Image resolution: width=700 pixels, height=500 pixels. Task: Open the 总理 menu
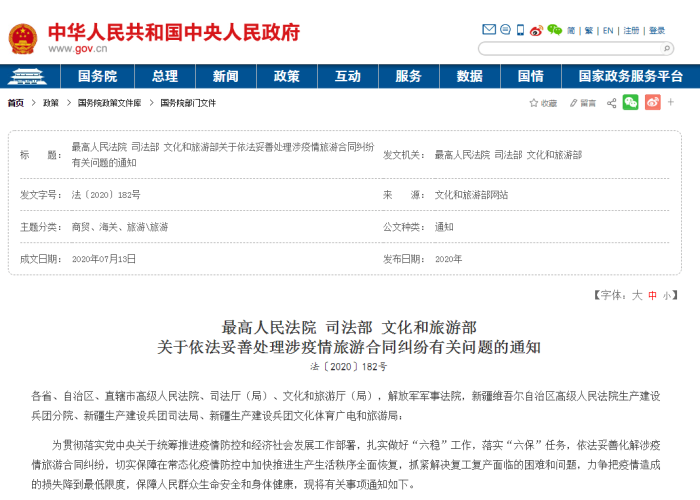click(x=165, y=76)
